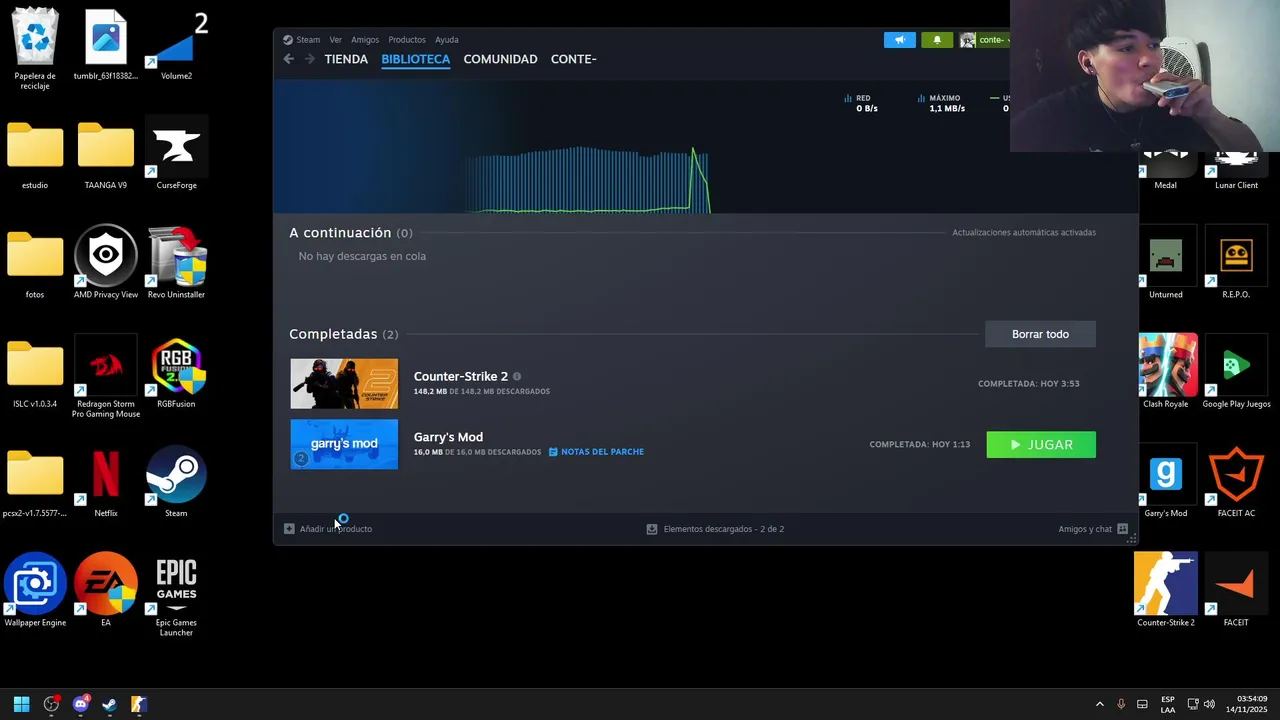Go back in Steam navigation
This screenshot has width=1280, height=720.
click(x=289, y=59)
